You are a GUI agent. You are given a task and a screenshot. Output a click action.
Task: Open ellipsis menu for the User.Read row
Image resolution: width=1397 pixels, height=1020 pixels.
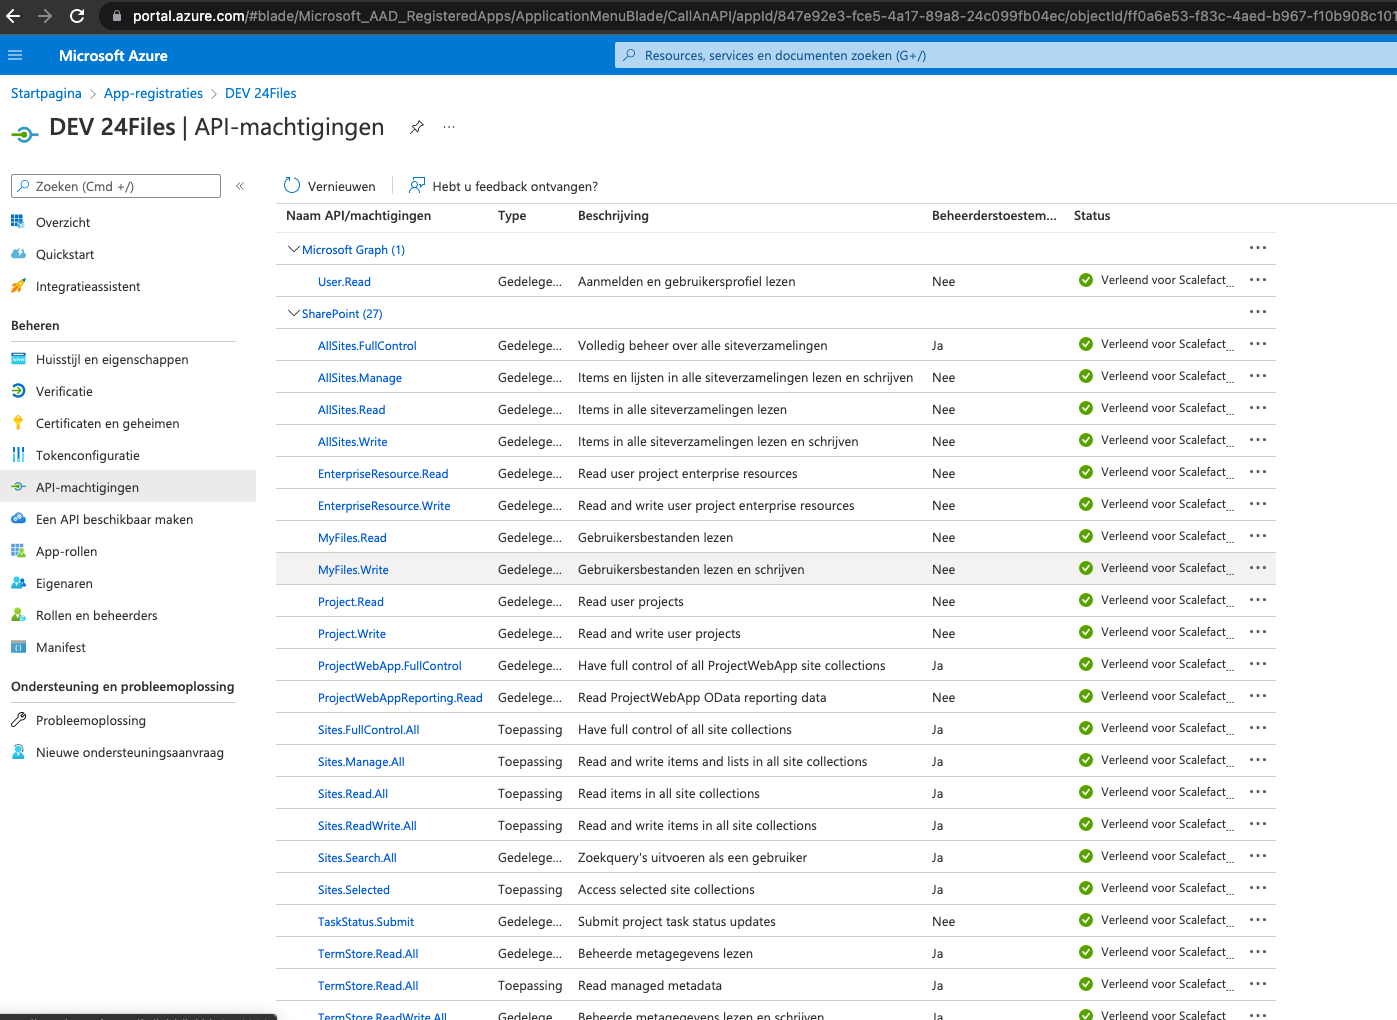click(x=1257, y=280)
